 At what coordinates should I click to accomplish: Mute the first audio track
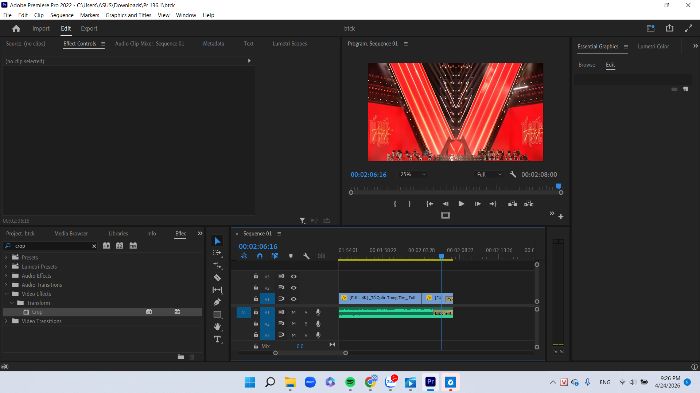coord(293,312)
